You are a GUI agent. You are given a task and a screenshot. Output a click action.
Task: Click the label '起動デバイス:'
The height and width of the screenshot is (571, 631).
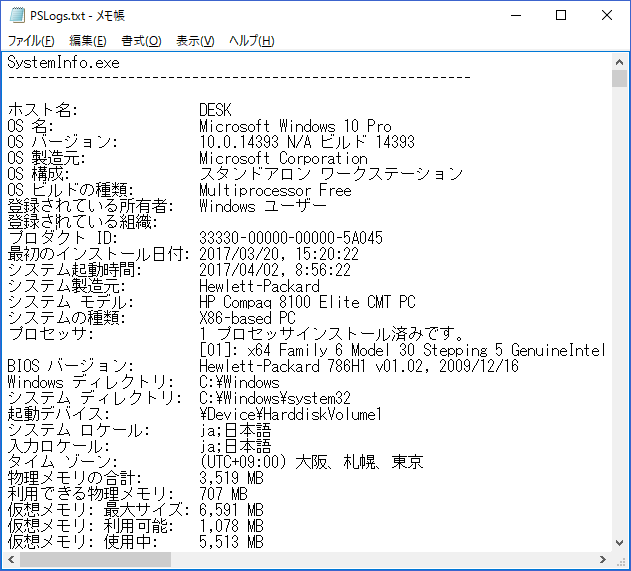[58, 414]
